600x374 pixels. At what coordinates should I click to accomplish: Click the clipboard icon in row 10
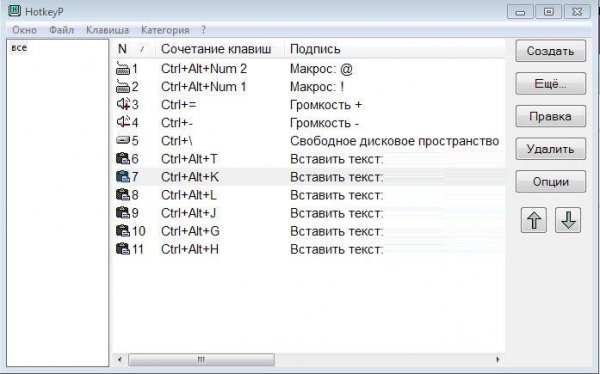coord(123,230)
